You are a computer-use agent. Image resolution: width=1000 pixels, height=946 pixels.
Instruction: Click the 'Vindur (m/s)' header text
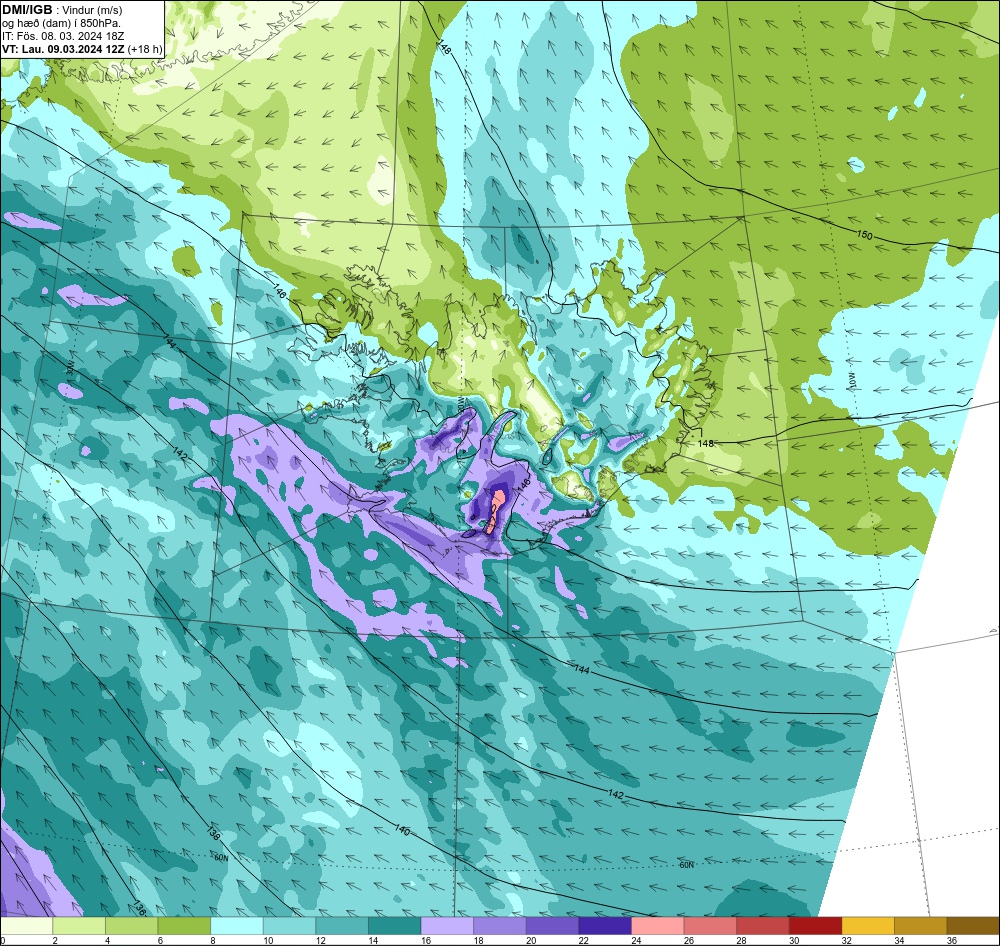[93, 10]
